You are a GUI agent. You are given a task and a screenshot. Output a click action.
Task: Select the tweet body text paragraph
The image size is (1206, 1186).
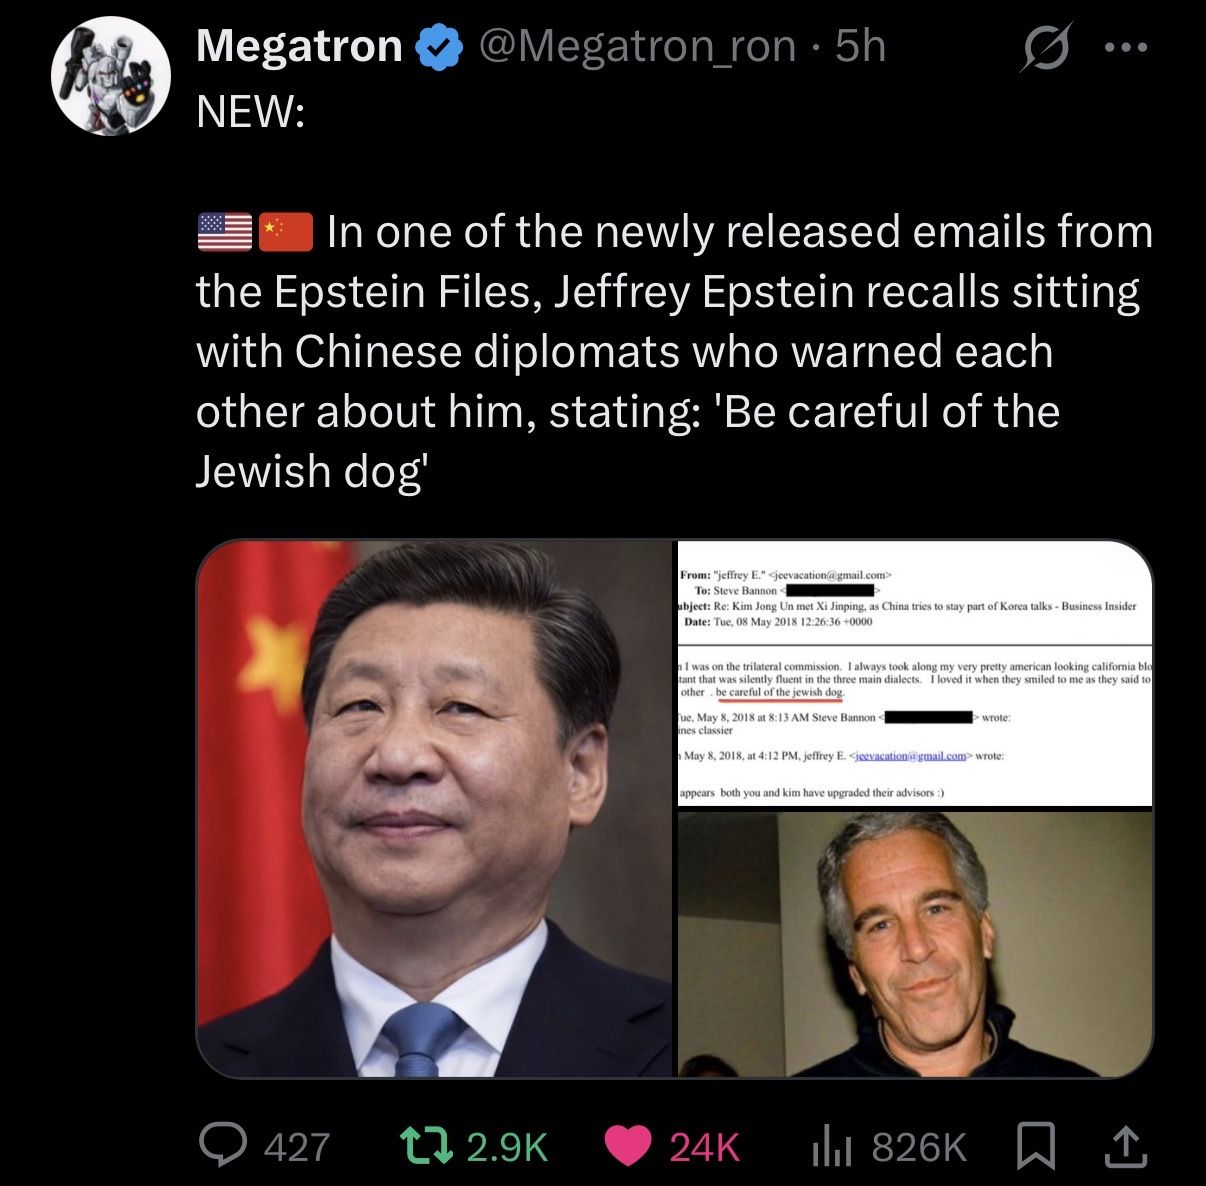coord(675,352)
